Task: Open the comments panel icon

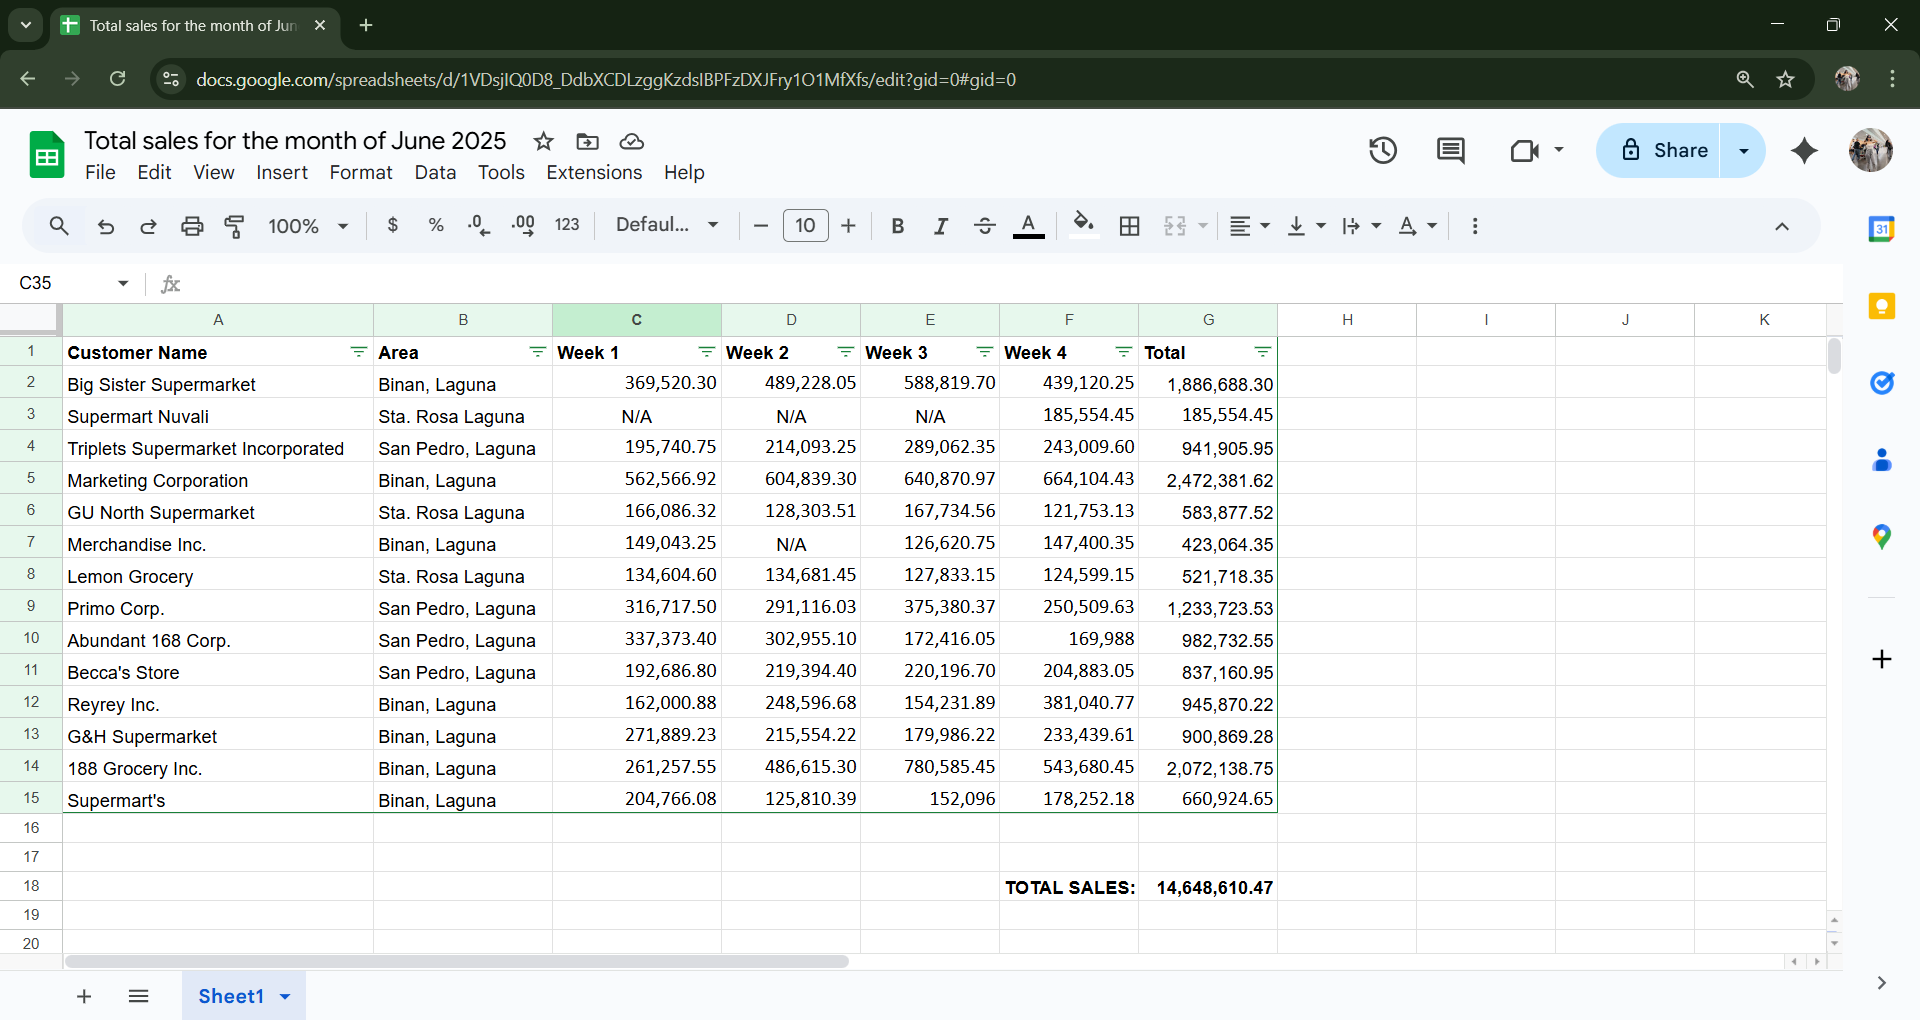Action: pos(1450,151)
